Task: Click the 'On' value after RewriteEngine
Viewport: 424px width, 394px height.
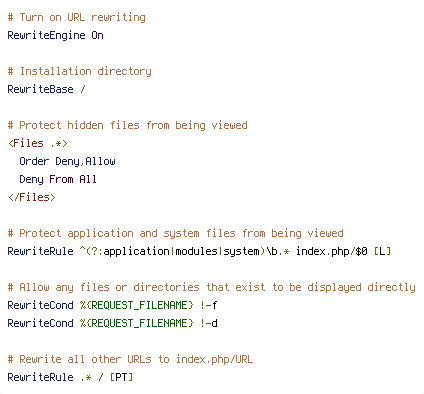Action: tap(97, 35)
